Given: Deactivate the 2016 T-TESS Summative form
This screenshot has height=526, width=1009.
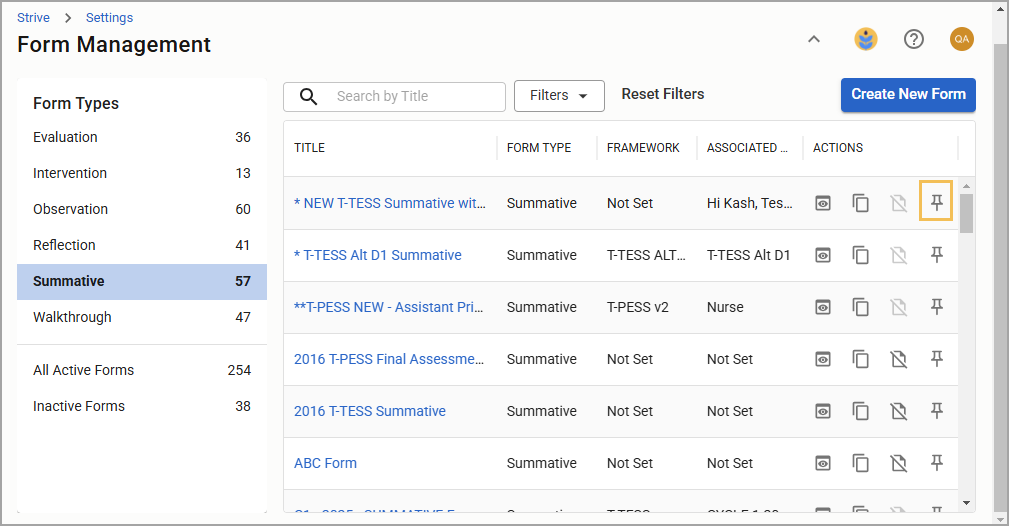Looking at the screenshot, I should click(899, 411).
